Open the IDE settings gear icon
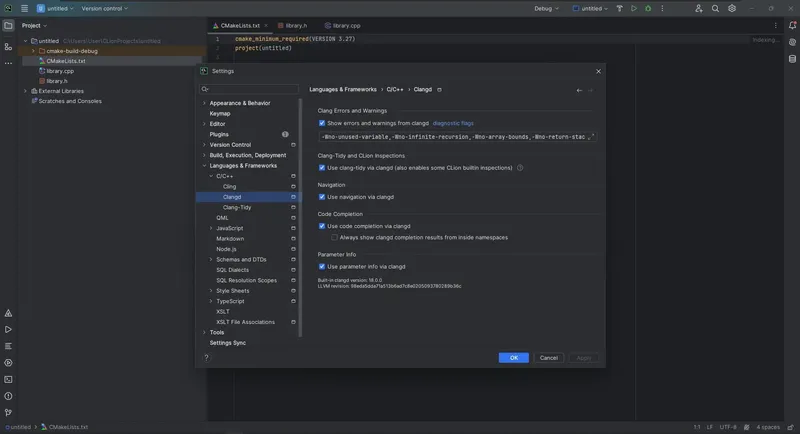The image size is (800, 434). click(x=732, y=8)
